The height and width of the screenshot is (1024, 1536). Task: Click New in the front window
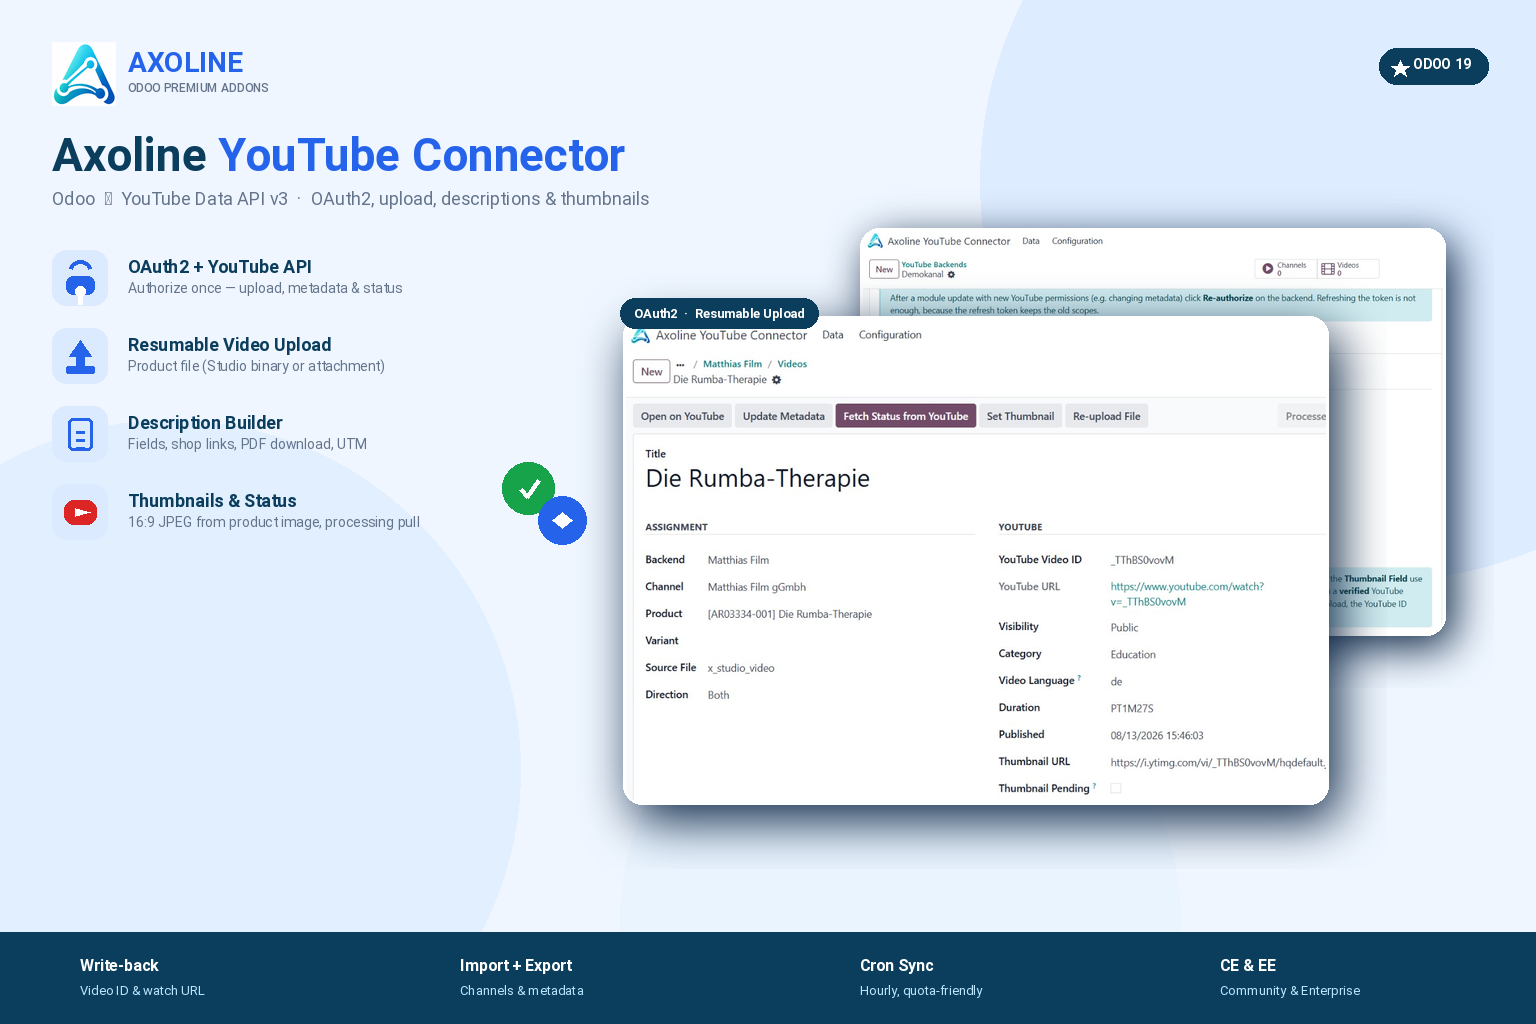652,372
